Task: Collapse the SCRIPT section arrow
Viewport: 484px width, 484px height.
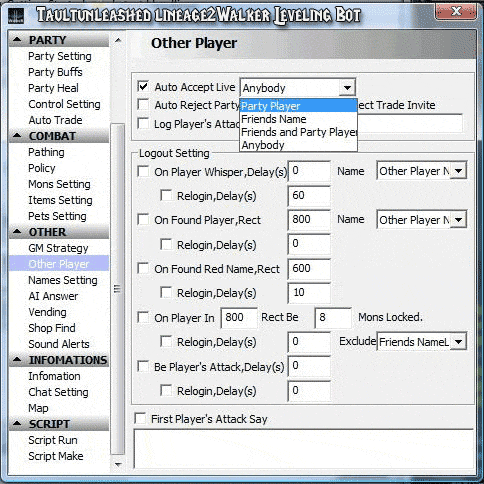Action: coord(17,424)
